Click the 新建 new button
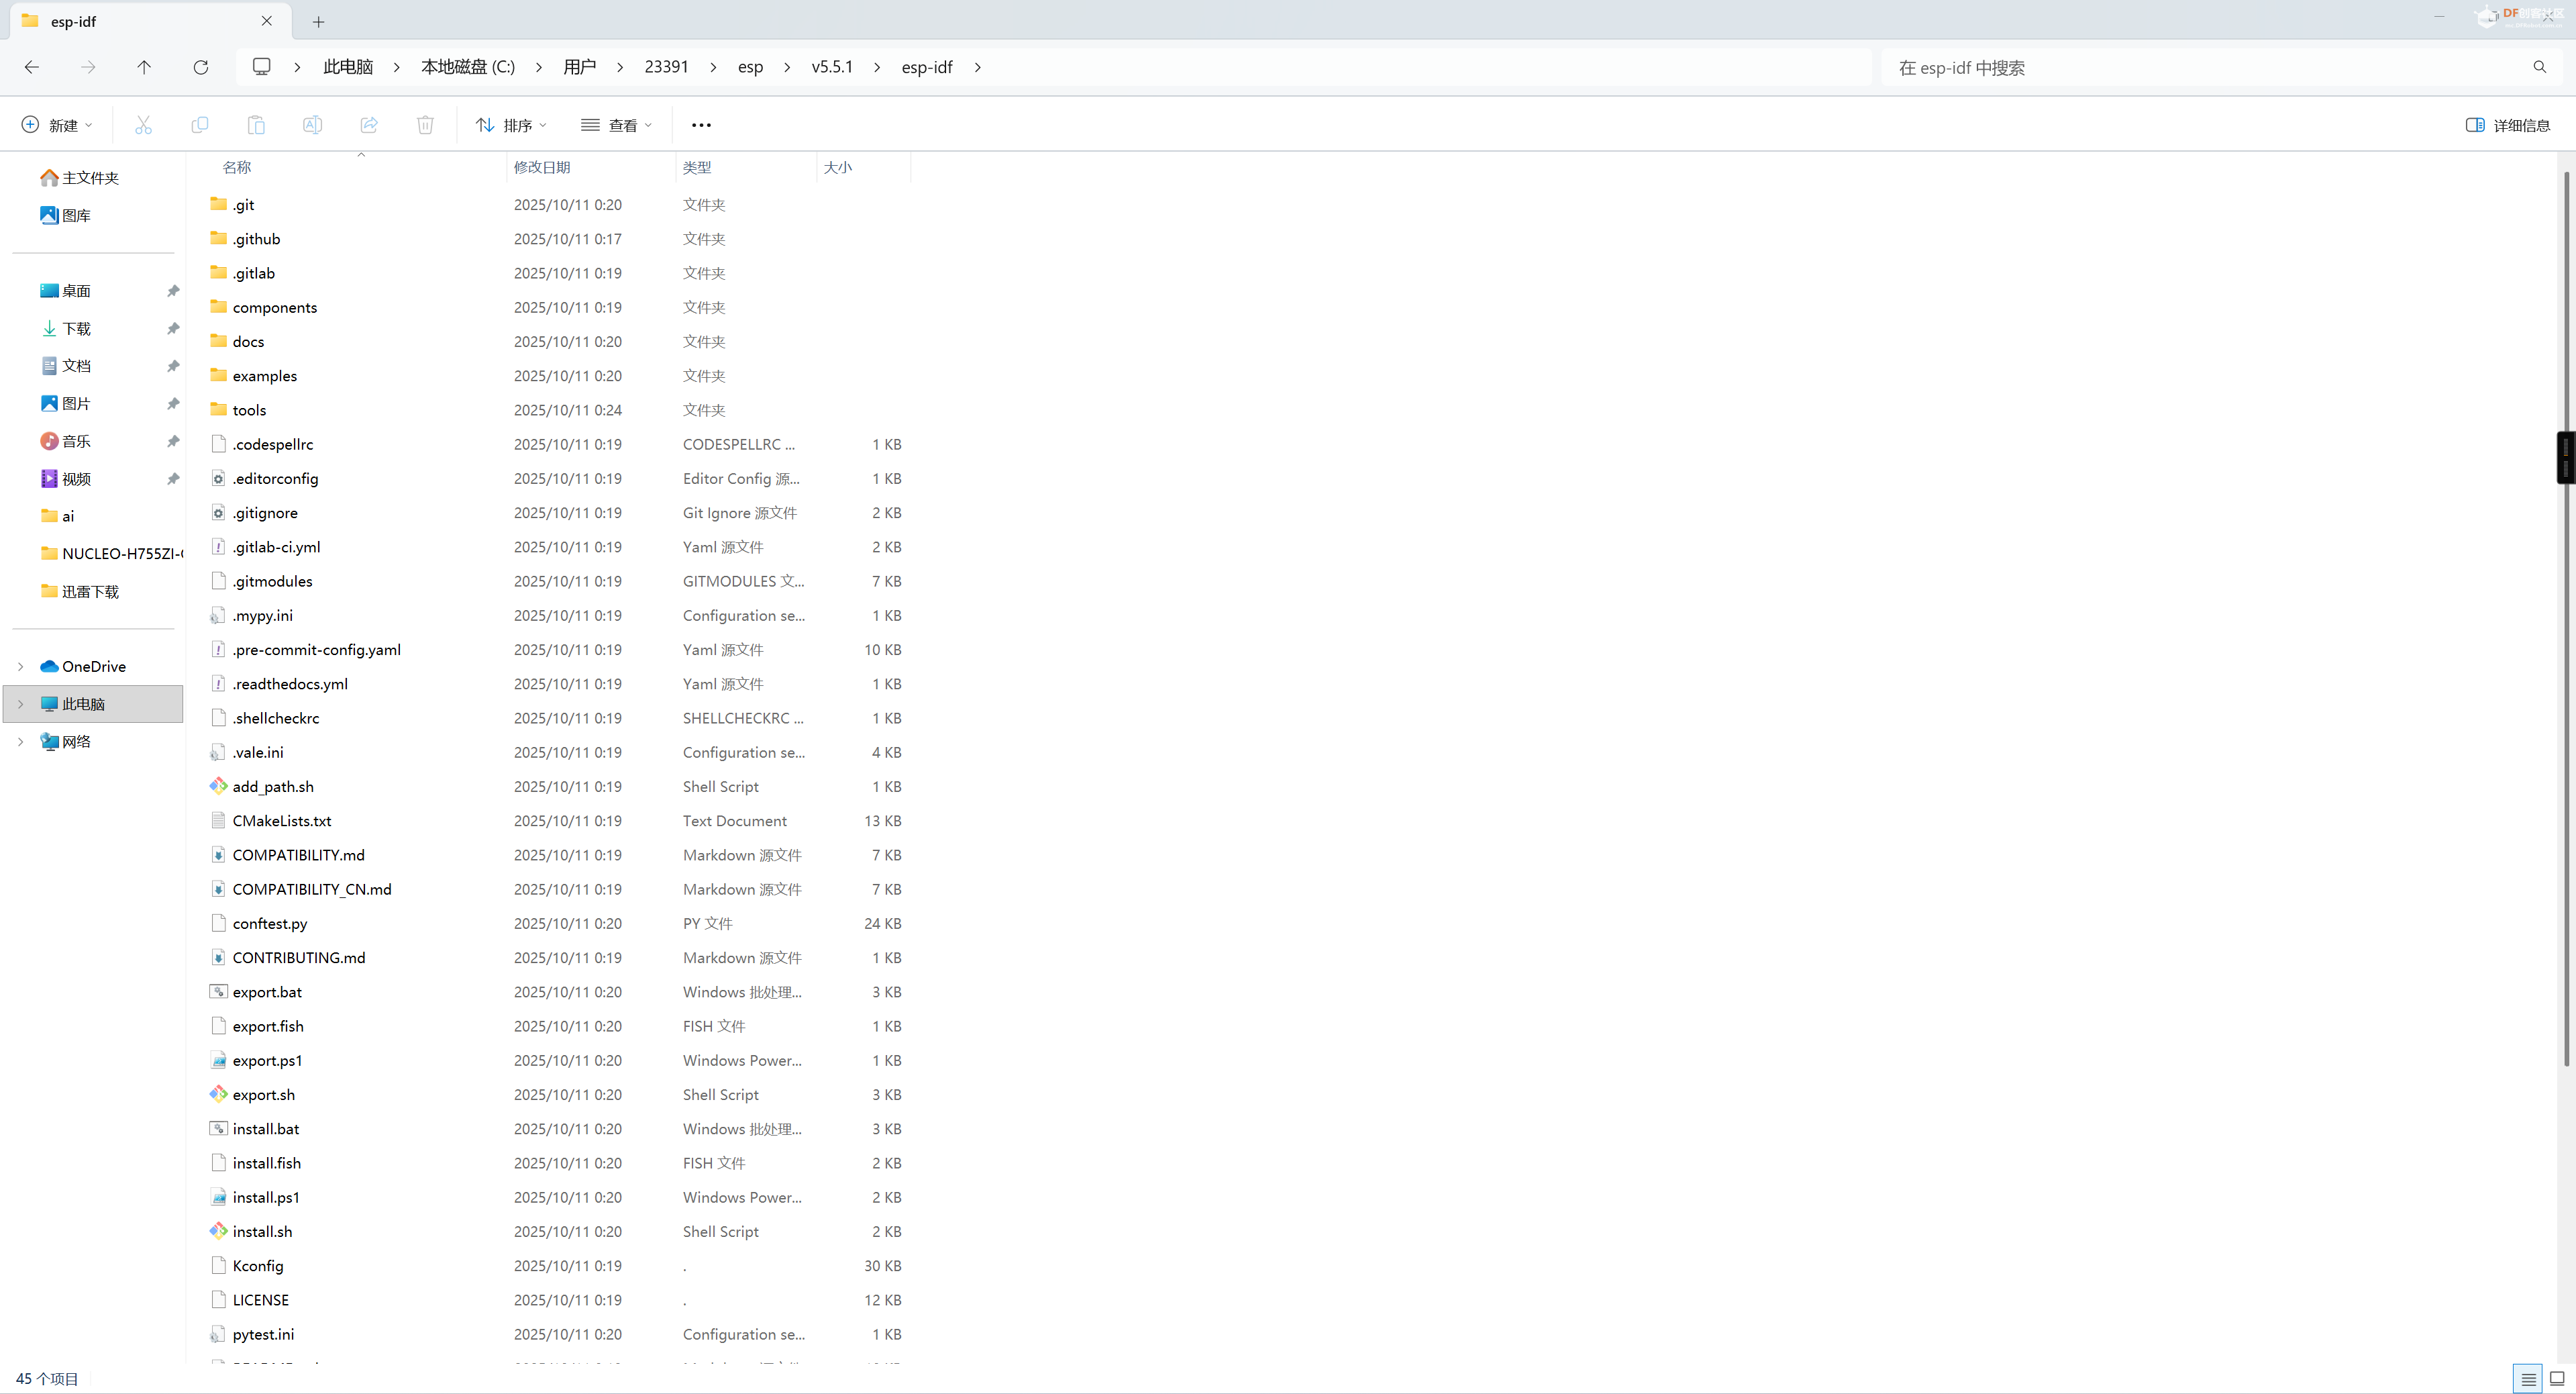 click(x=57, y=125)
